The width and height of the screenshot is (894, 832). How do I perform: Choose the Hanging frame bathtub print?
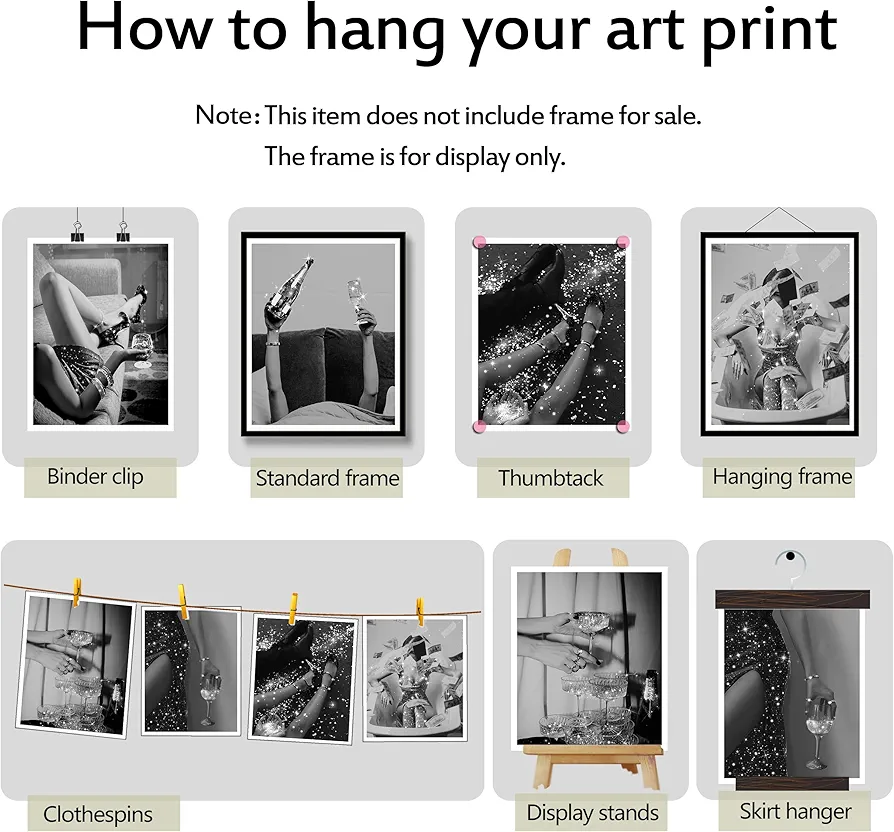coord(779,334)
